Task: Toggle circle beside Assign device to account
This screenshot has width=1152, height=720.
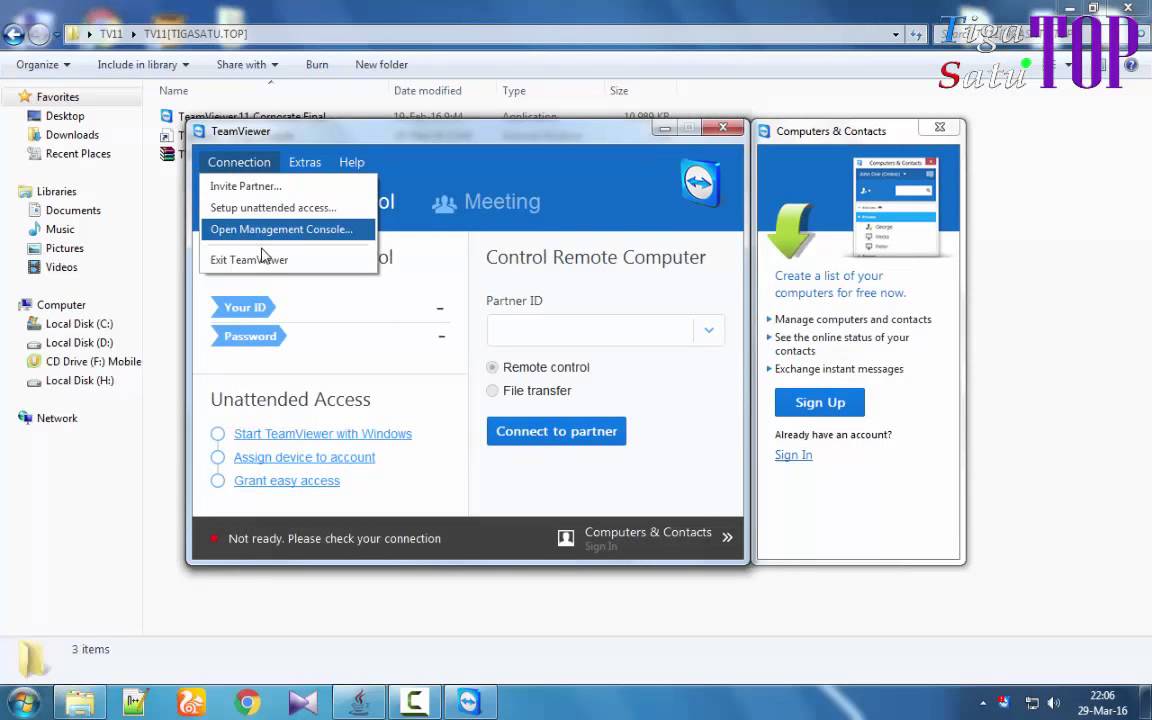Action: click(217, 458)
